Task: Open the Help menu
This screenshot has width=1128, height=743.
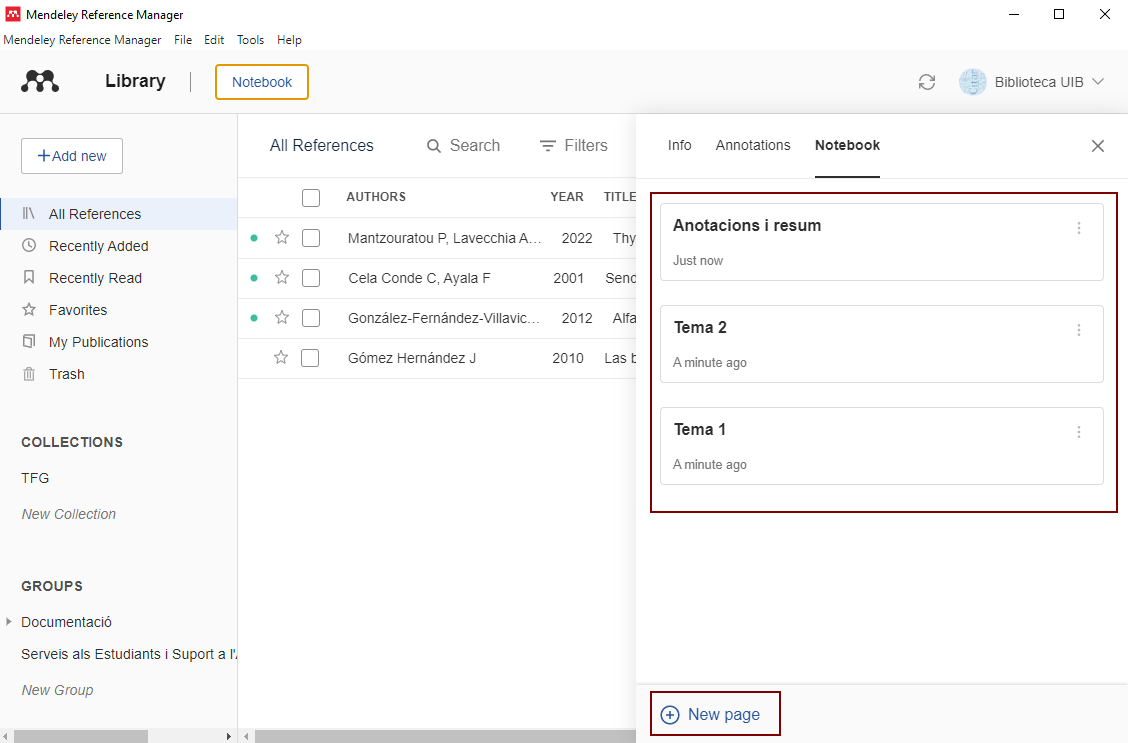Action: coord(289,40)
